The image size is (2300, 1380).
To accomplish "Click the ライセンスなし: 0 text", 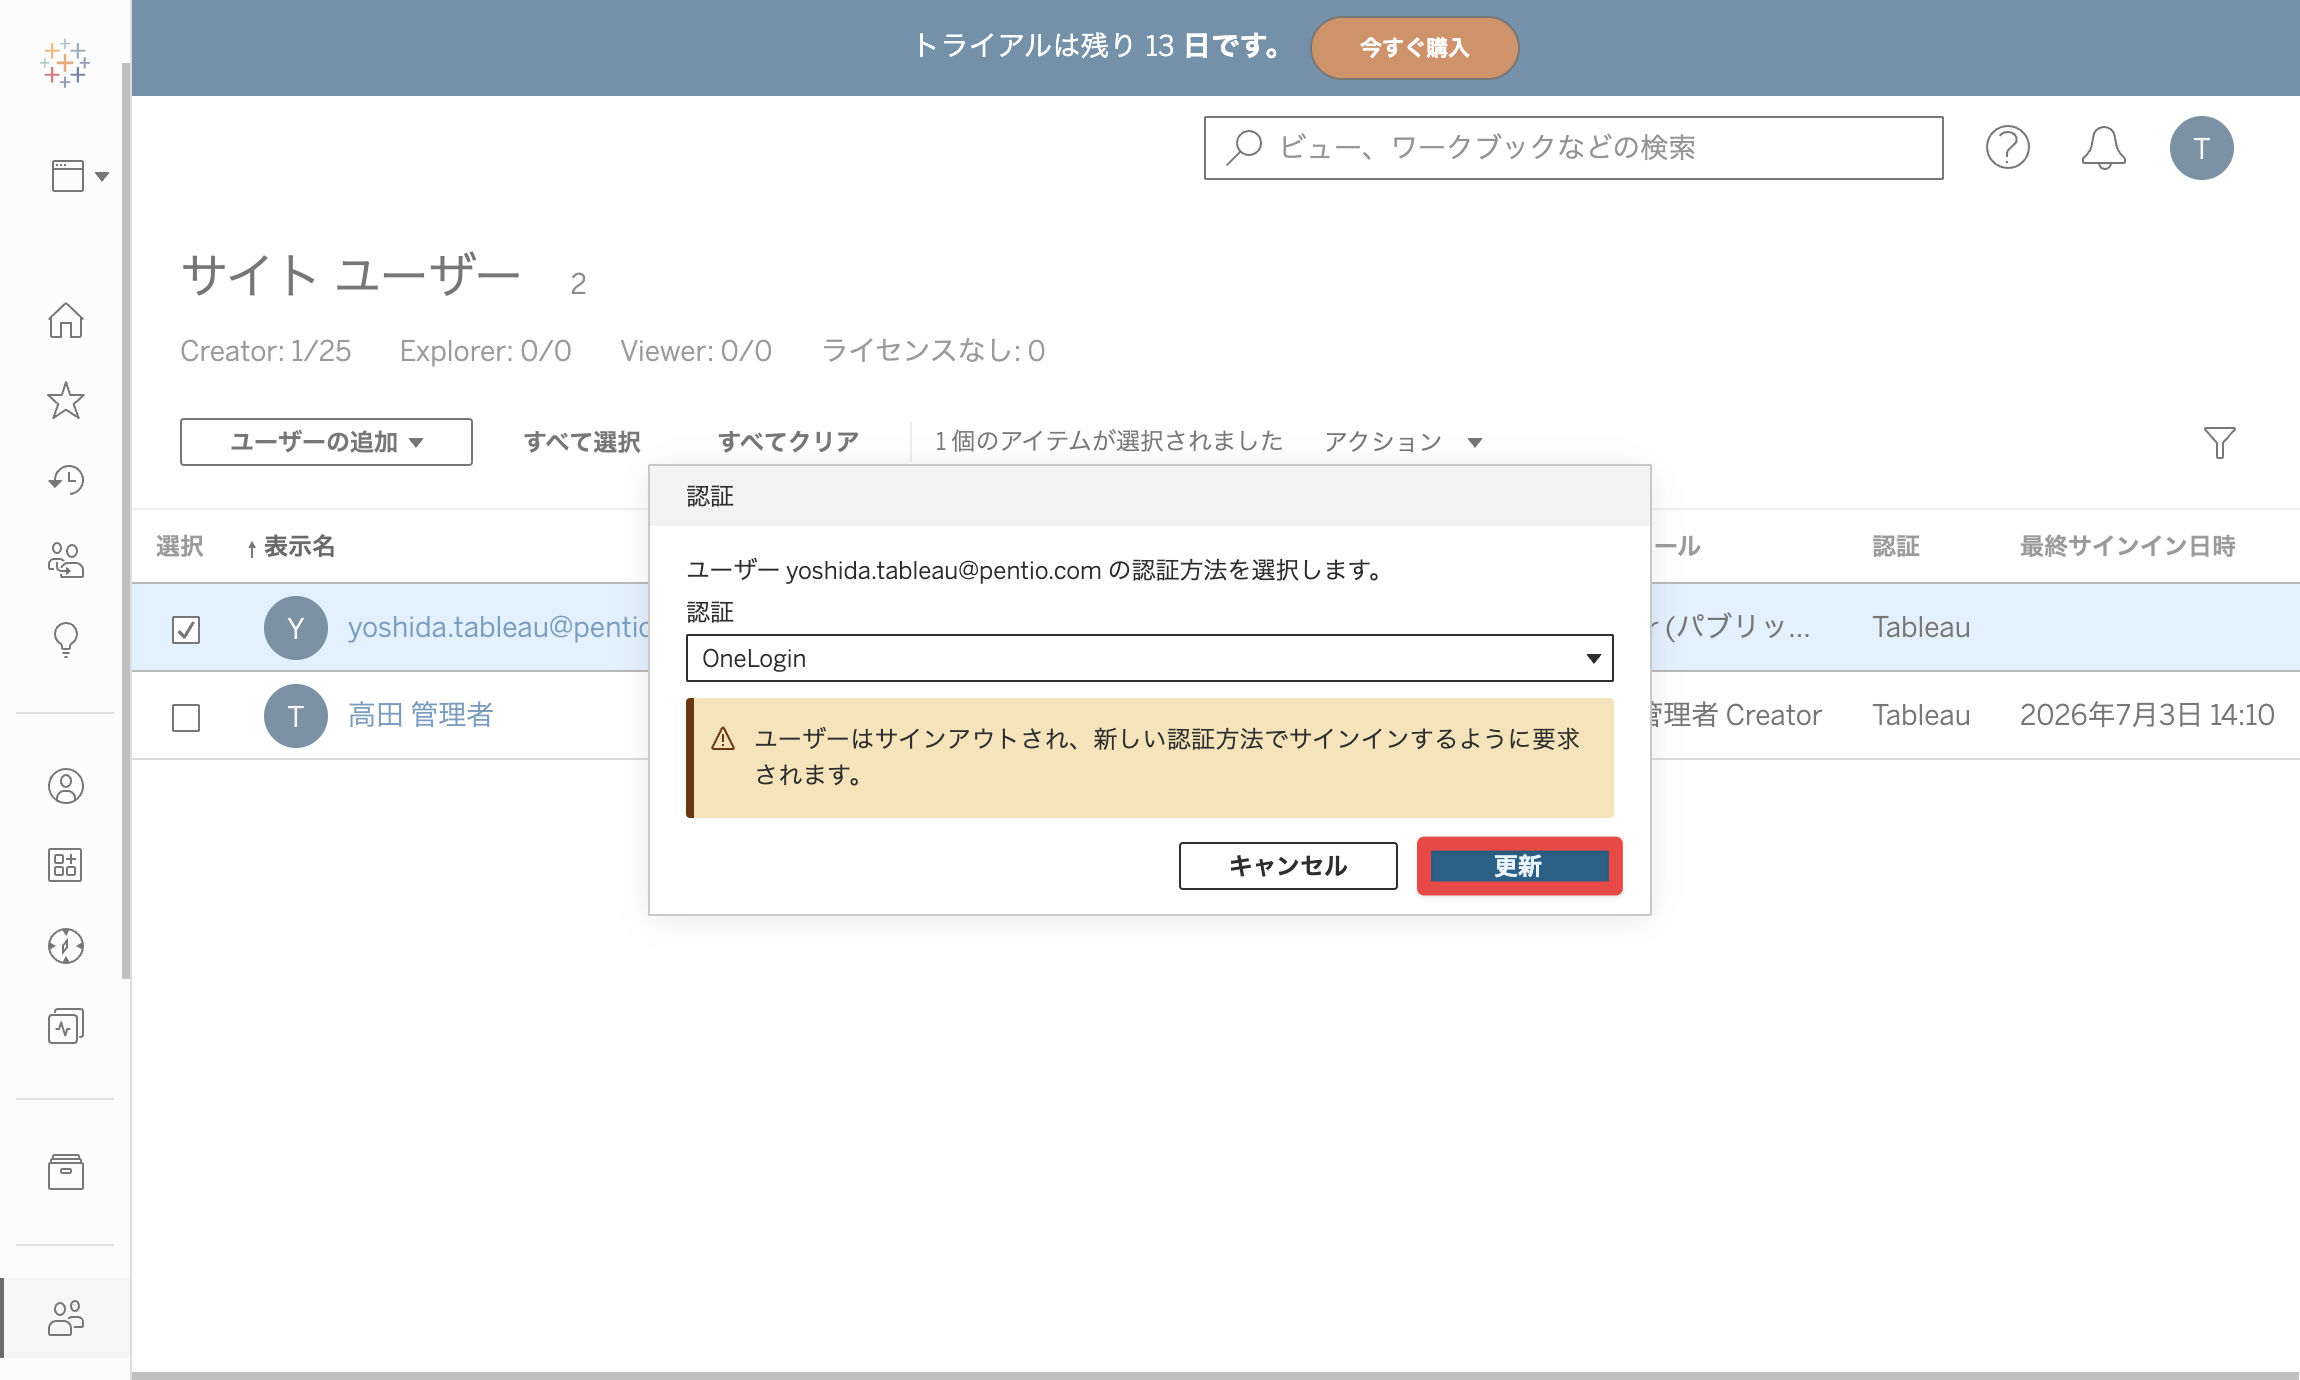I will pyautogui.click(x=933, y=351).
